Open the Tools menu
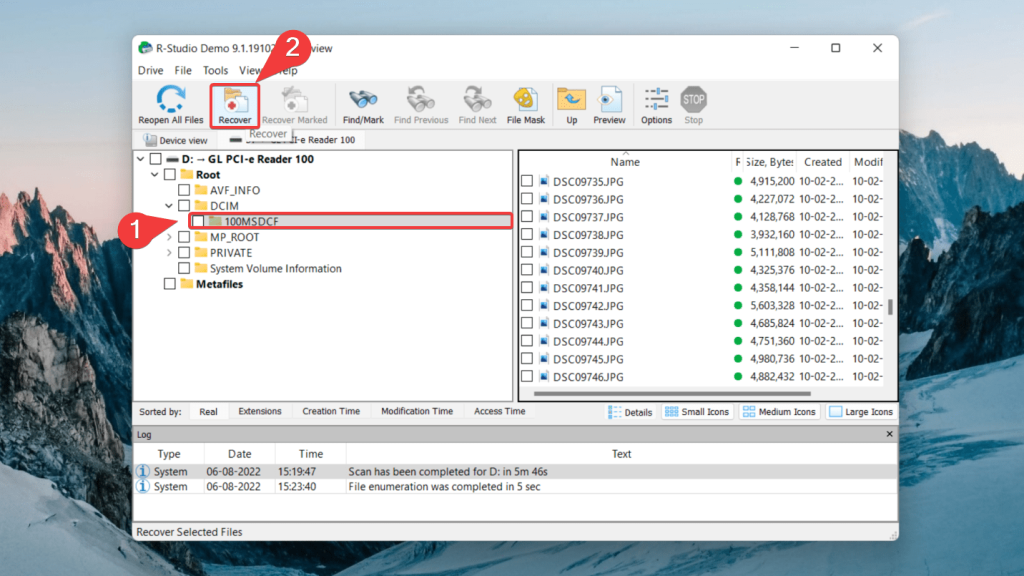 tap(215, 70)
